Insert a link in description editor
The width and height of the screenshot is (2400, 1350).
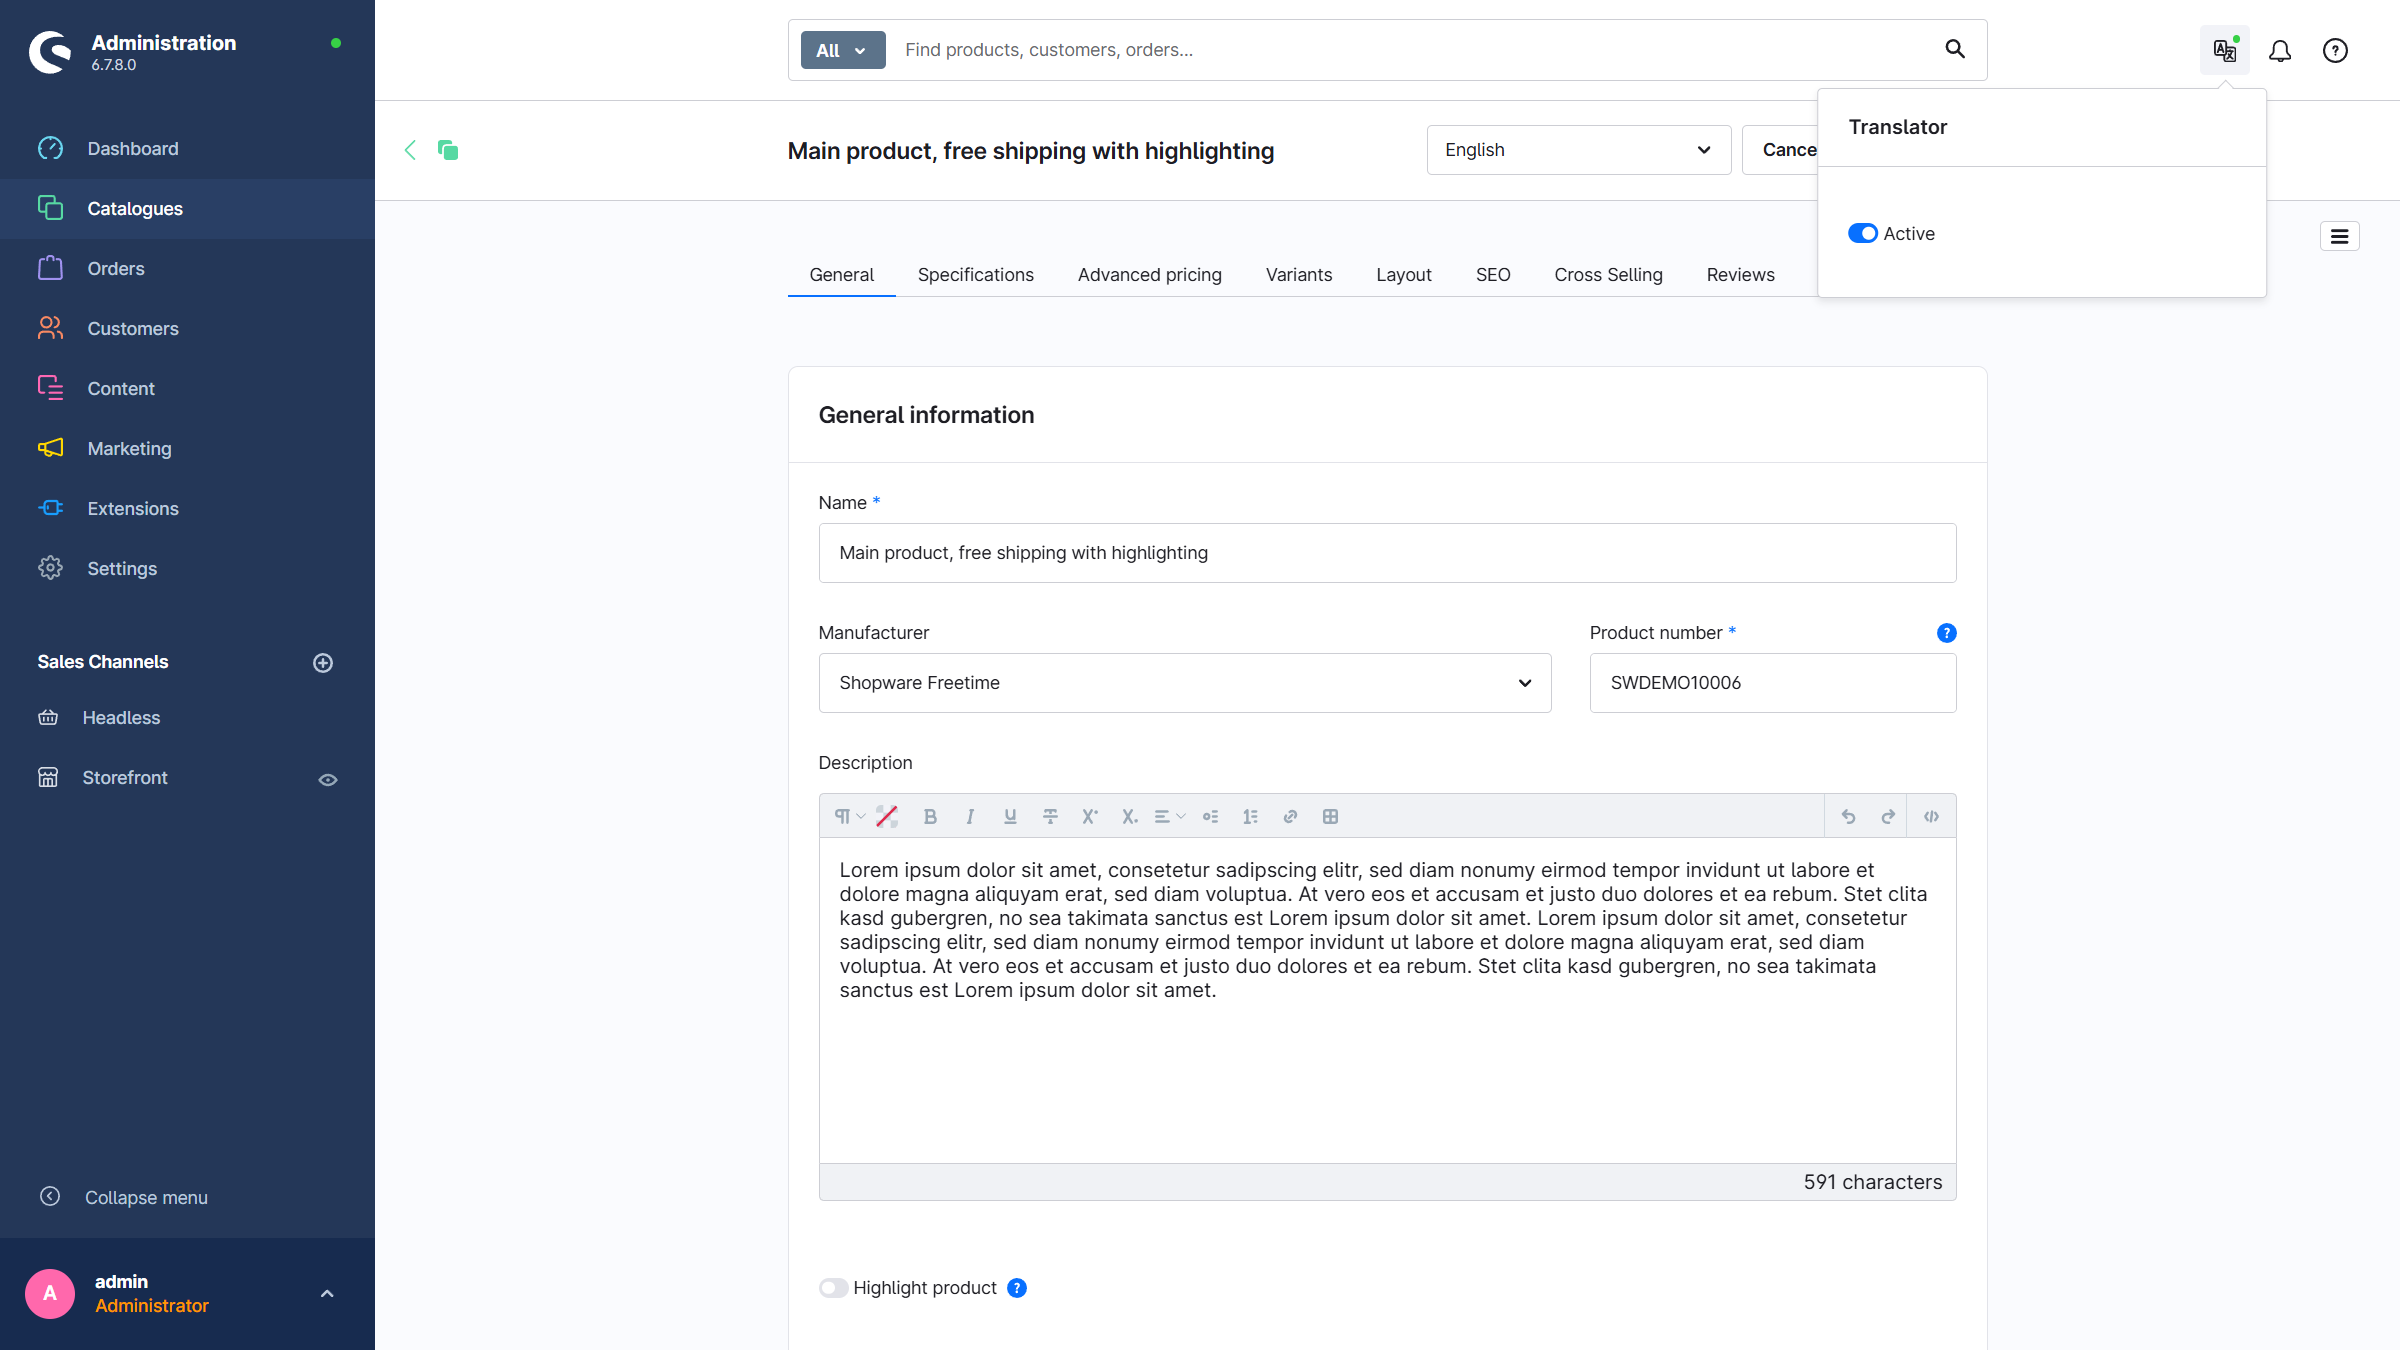[1290, 817]
